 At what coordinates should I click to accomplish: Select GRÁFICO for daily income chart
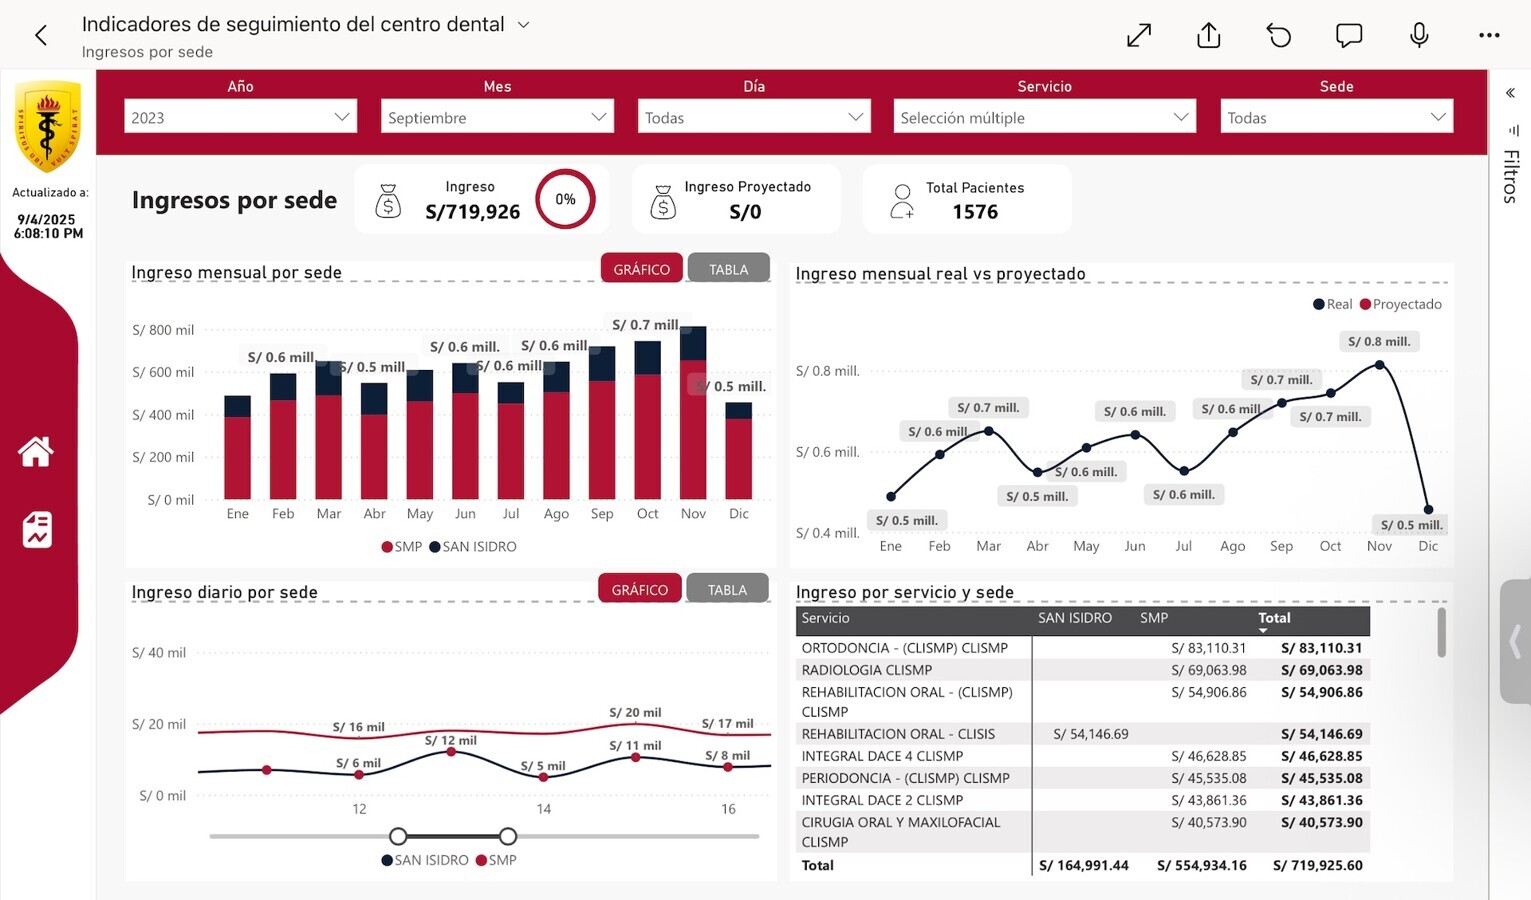[640, 589]
